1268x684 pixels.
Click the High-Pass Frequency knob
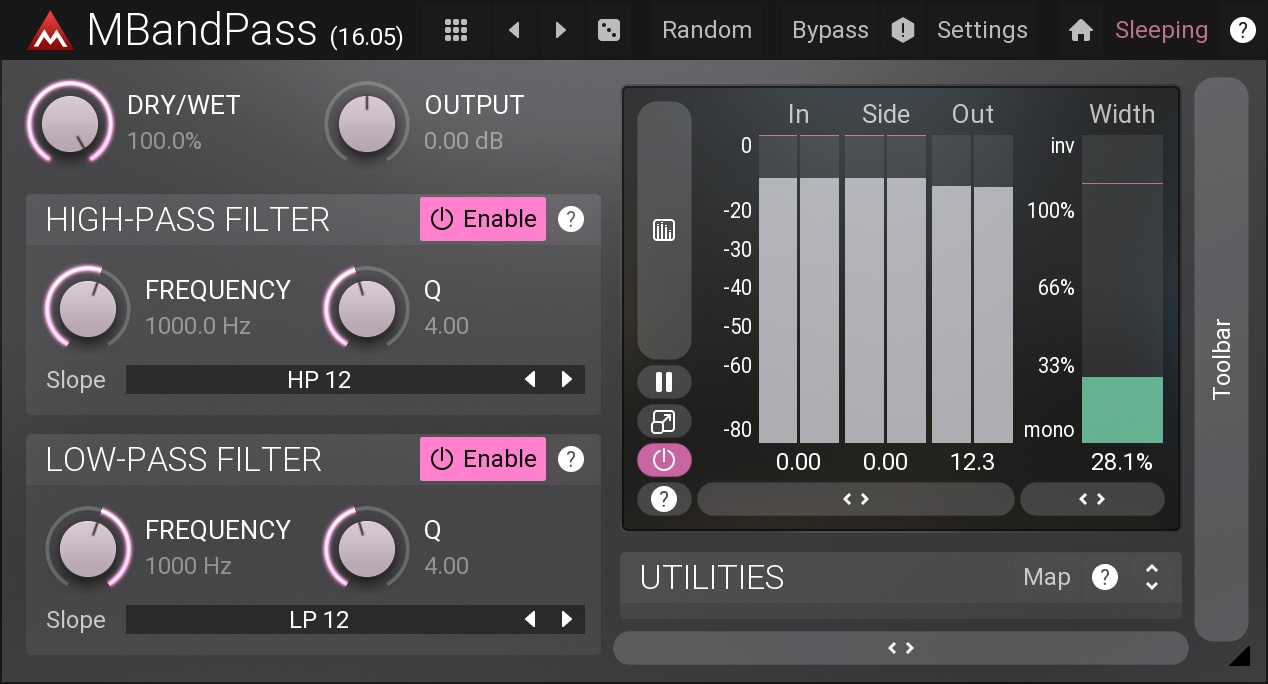click(87, 308)
